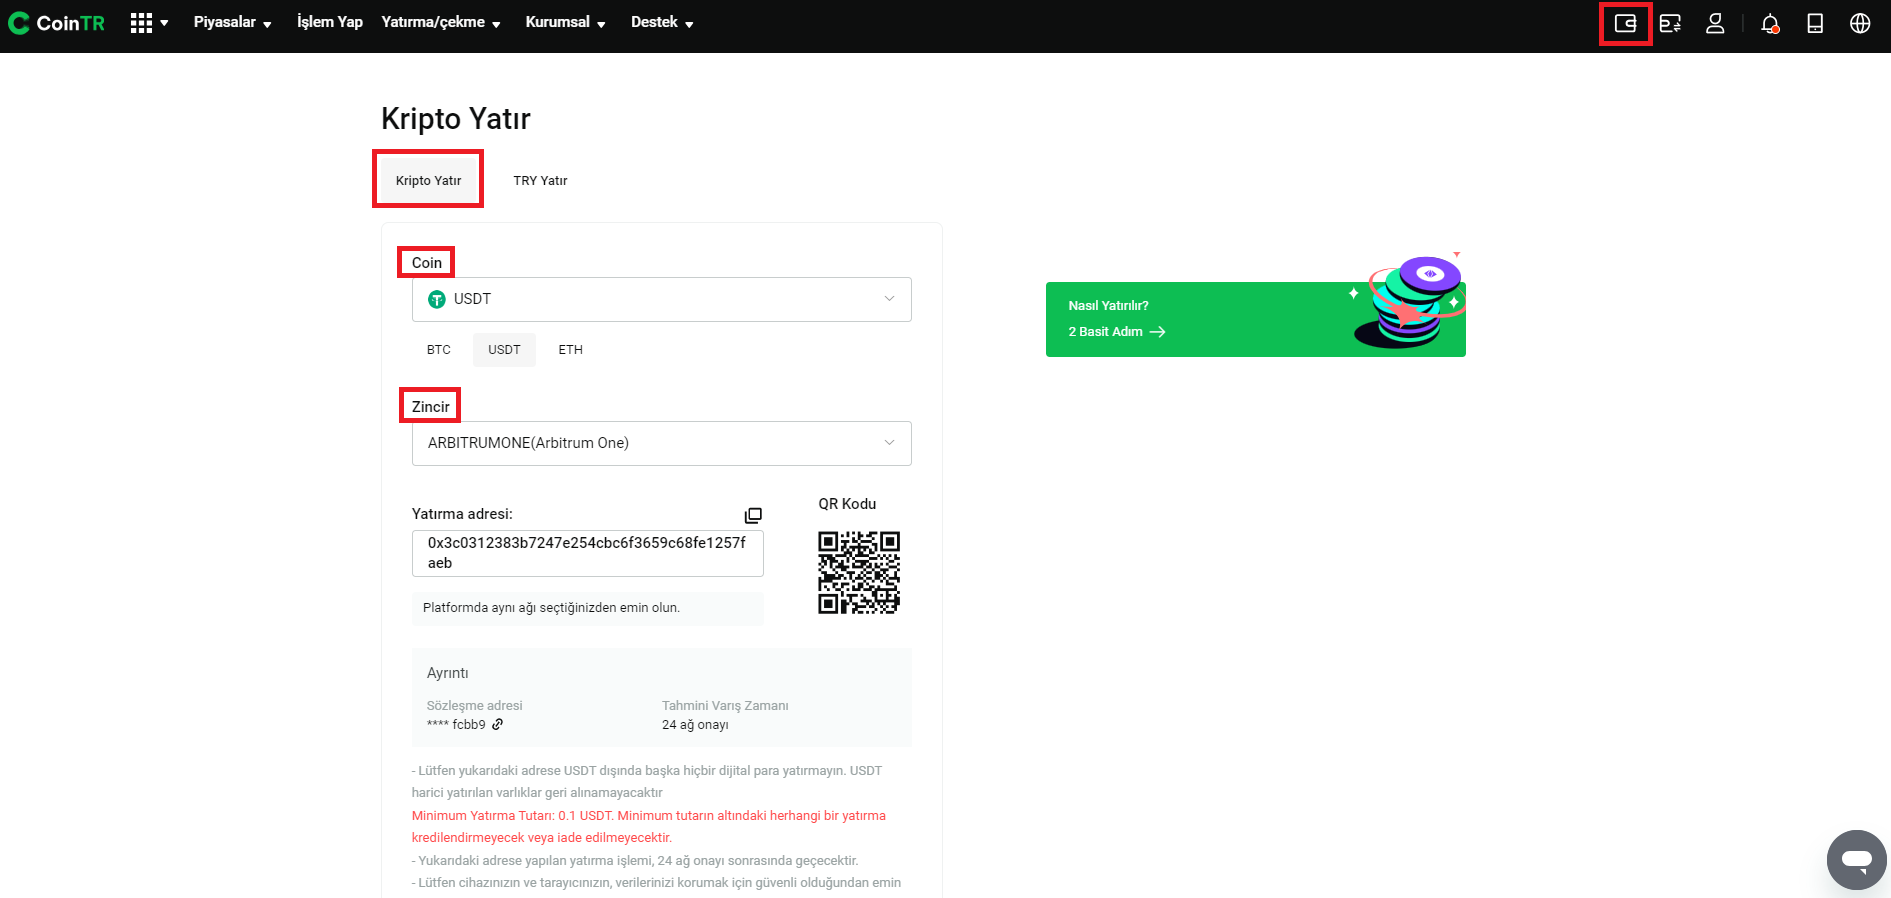
Task: Click the Coin dropdown chevron
Action: click(x=889, y=299)
